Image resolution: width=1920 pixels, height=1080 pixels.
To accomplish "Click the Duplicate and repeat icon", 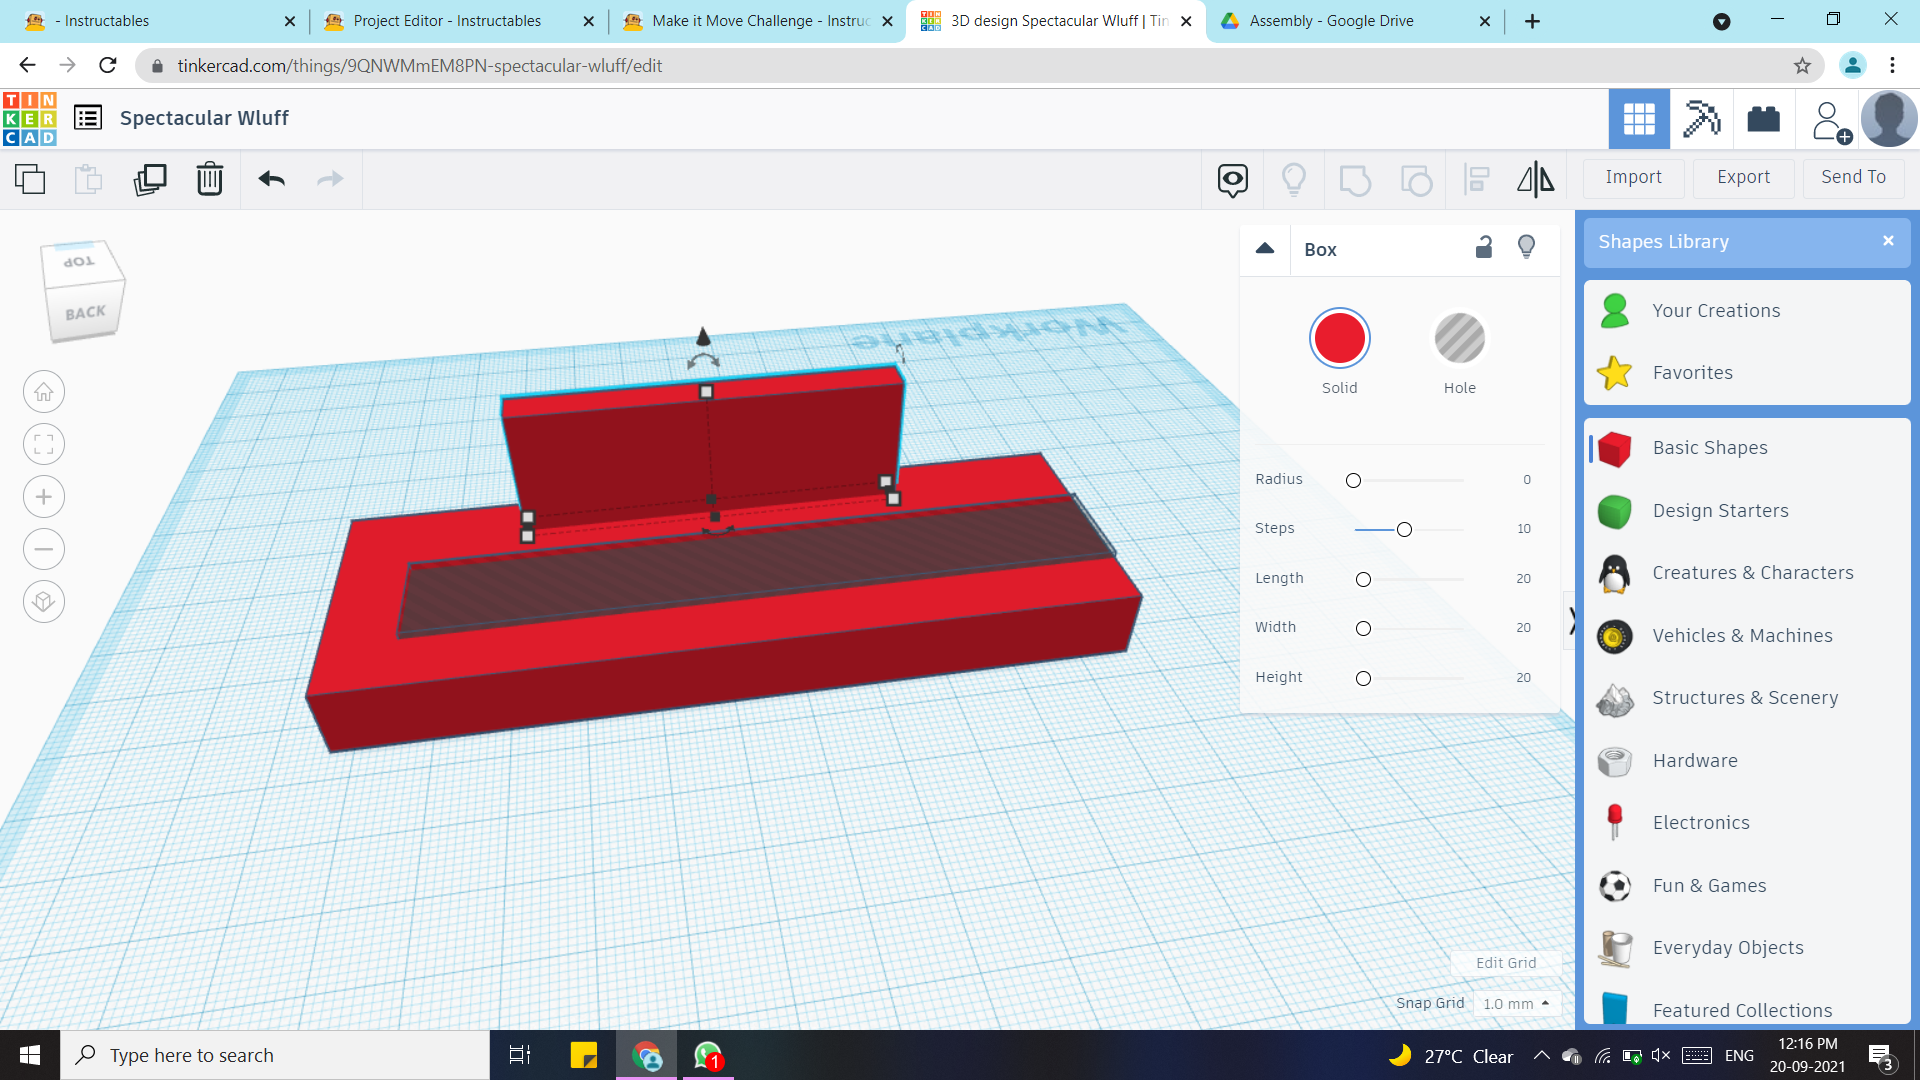I will point(150,180).
